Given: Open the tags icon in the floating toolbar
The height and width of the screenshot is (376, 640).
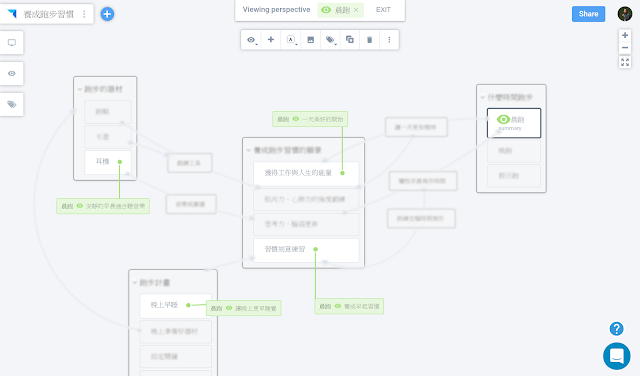Looking at the screenshot, I should [330, 40].
